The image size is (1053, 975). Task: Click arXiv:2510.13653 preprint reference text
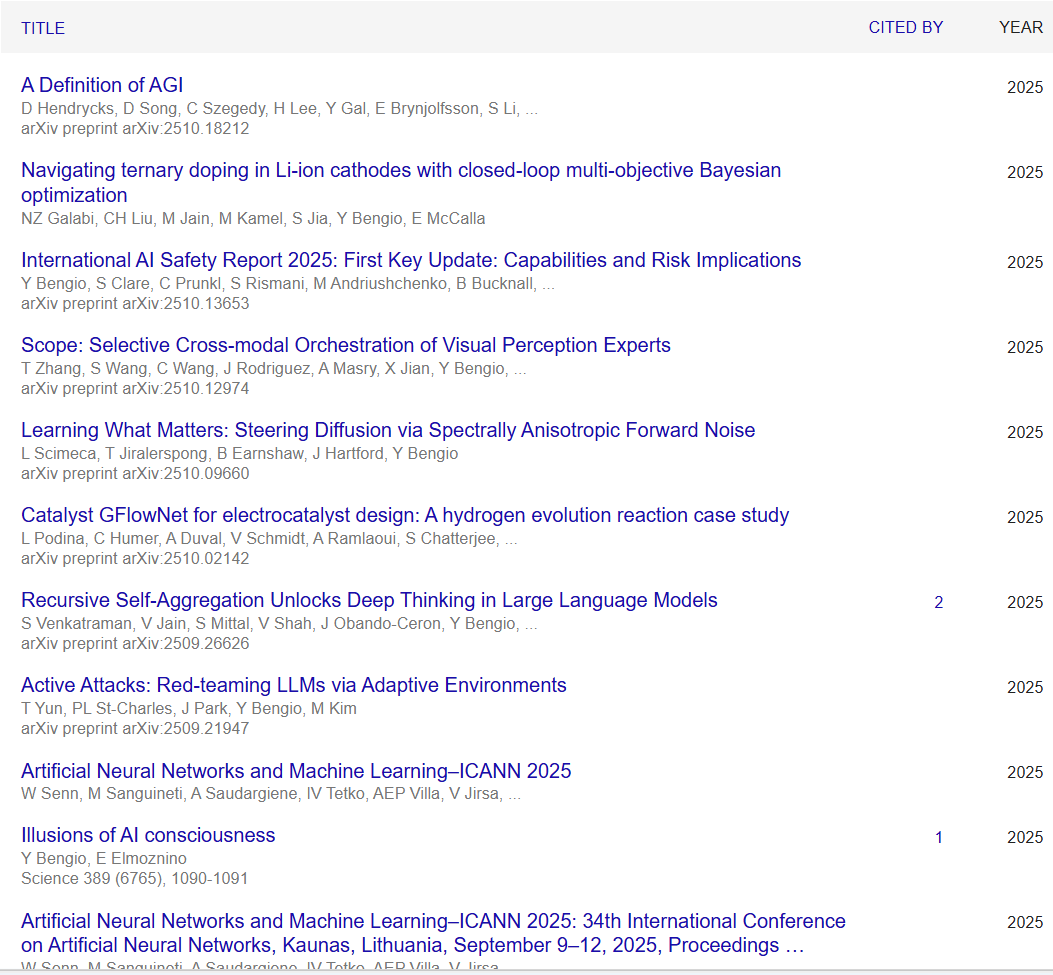135,303
